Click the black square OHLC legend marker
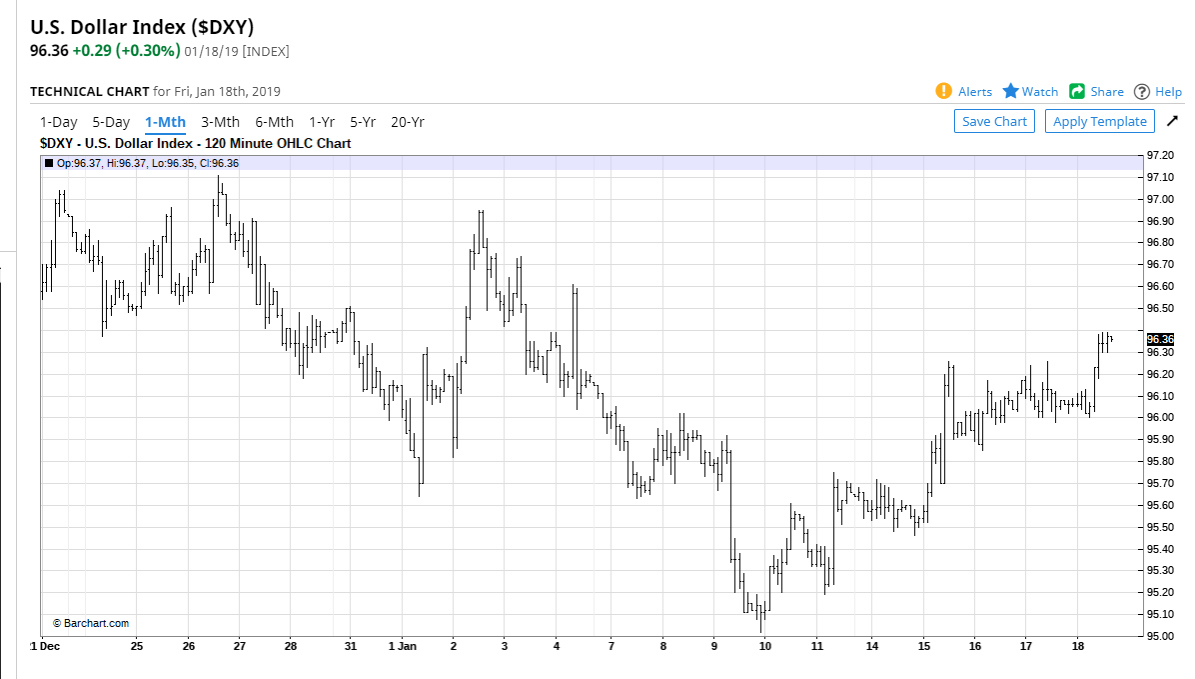The height and width of the screenshot is (679, 1195). (x=49, y=163)
